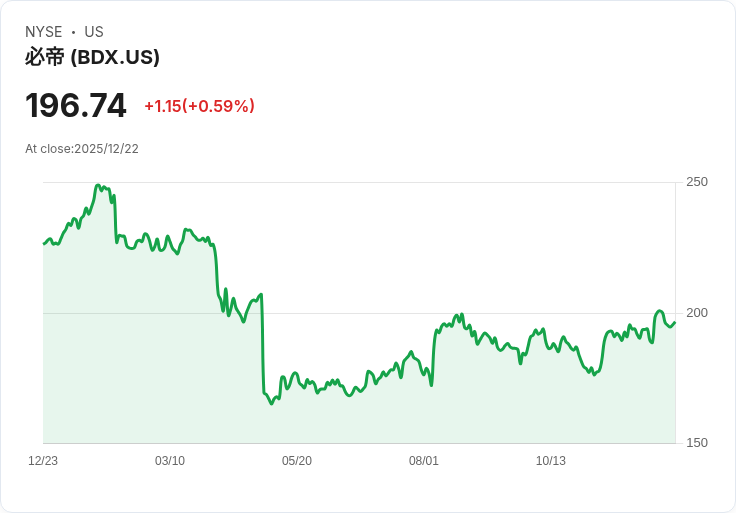The width and height of the screenshot is (736, 513).
Task: Select the 12/23 date on x-axis
Action: tap(43, 461)
